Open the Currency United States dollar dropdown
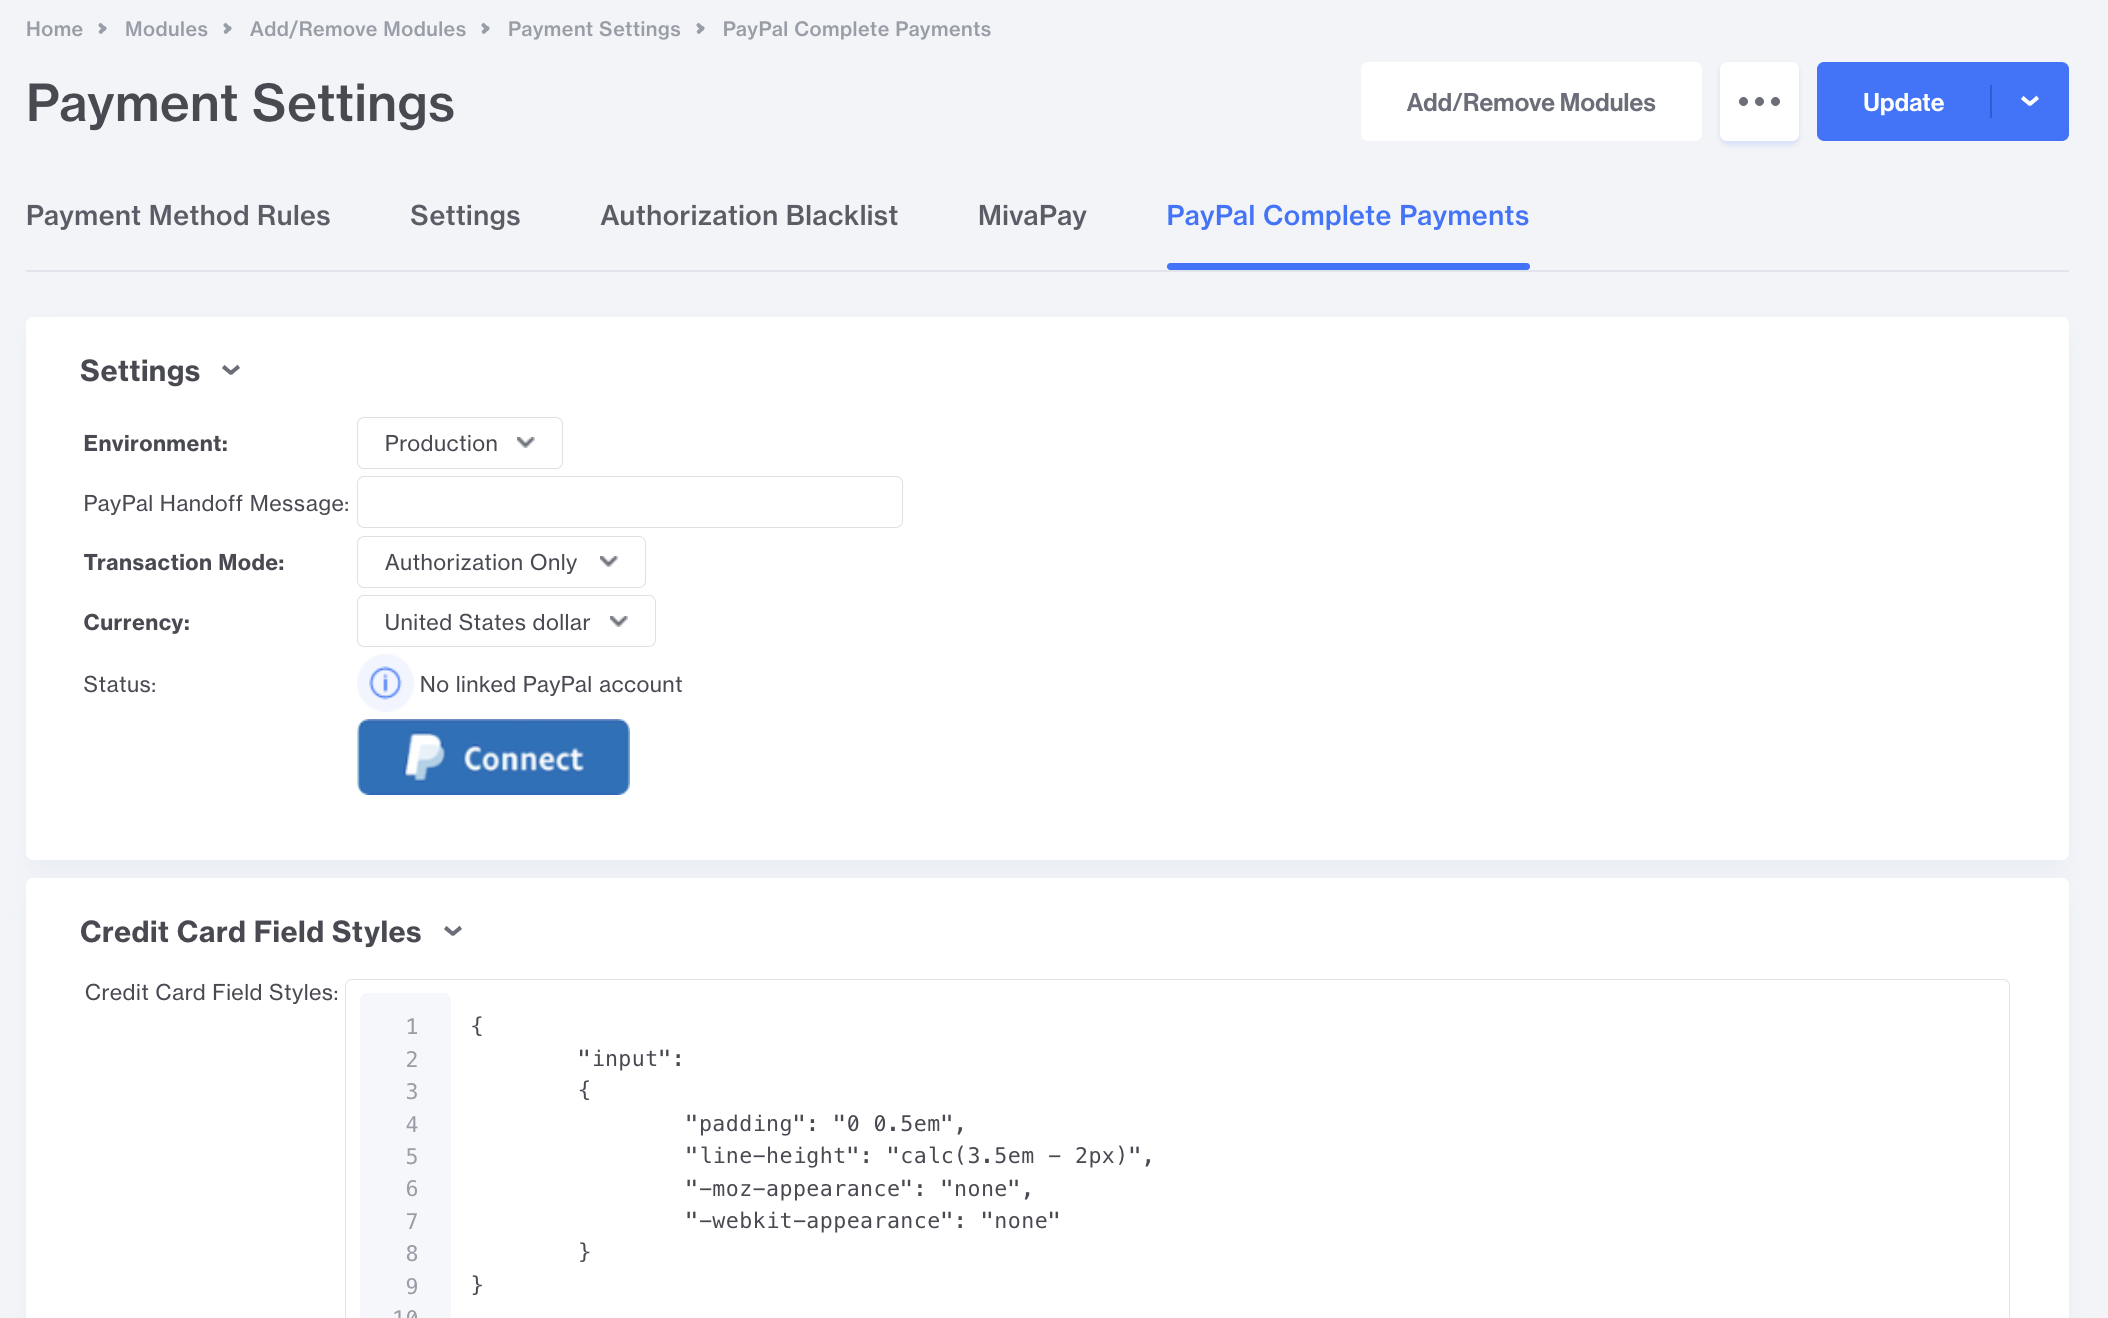The image size is (2108, 1318). 506,622
